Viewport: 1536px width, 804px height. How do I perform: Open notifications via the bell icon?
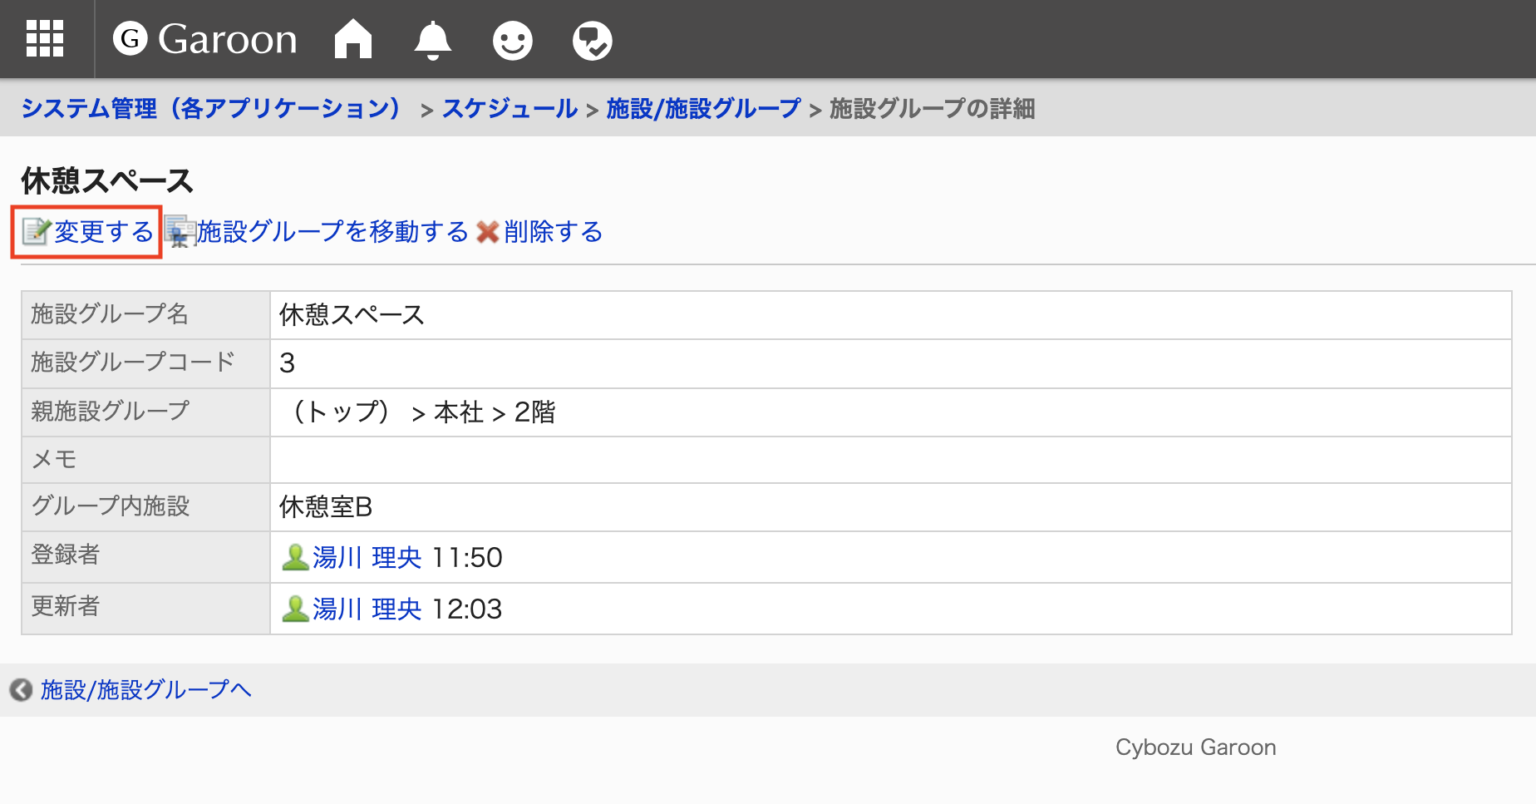(x=432, y=39)
